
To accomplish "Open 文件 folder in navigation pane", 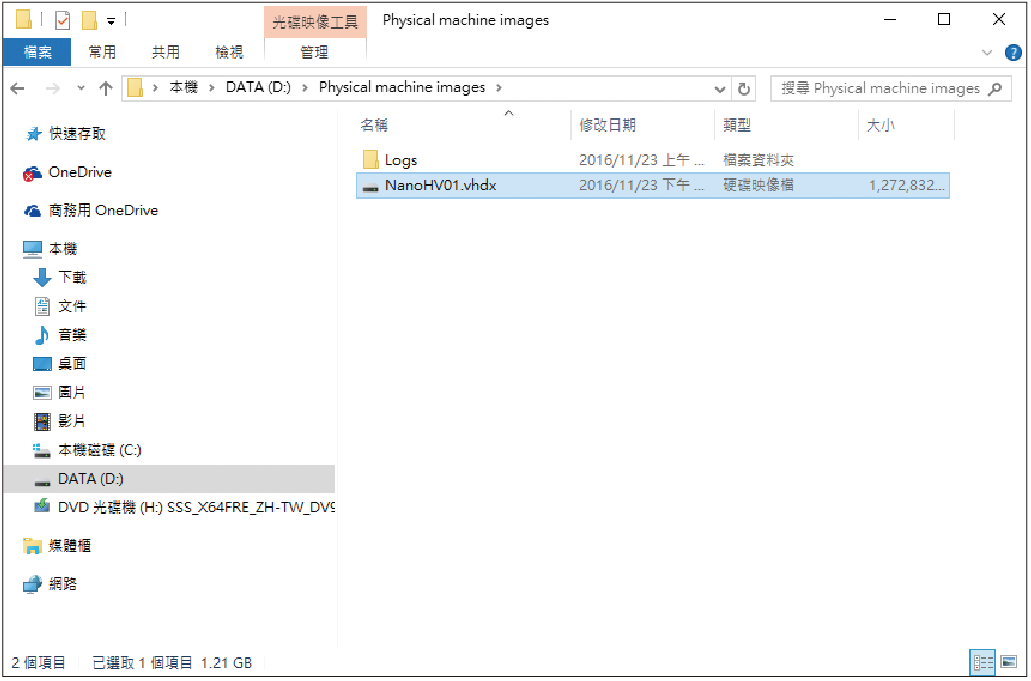I will pos(72,306).
